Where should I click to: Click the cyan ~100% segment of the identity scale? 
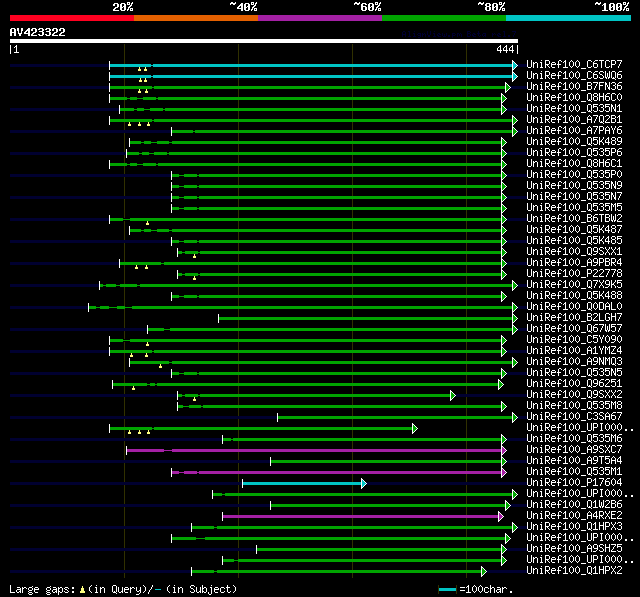[569, 18]
